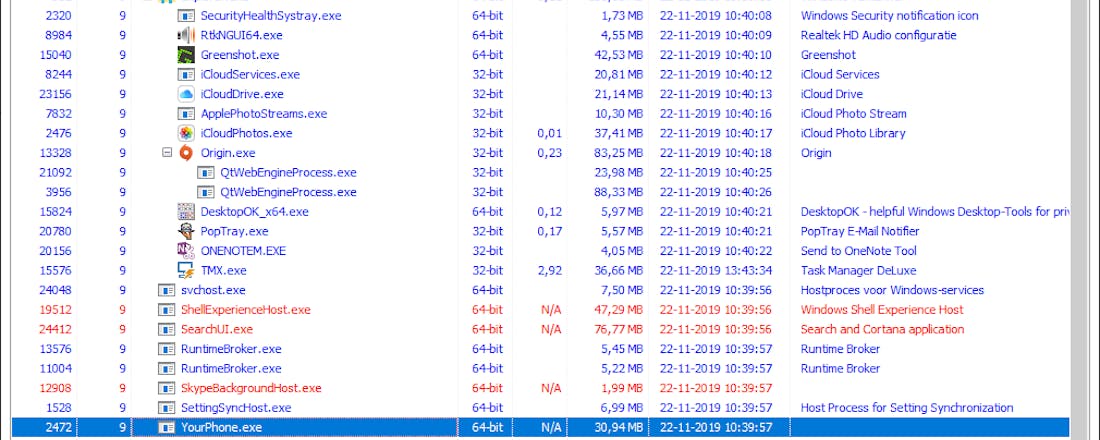Select the TMX.exe process name
Screen dimensions: 1100x440
(x=224, y=271)
